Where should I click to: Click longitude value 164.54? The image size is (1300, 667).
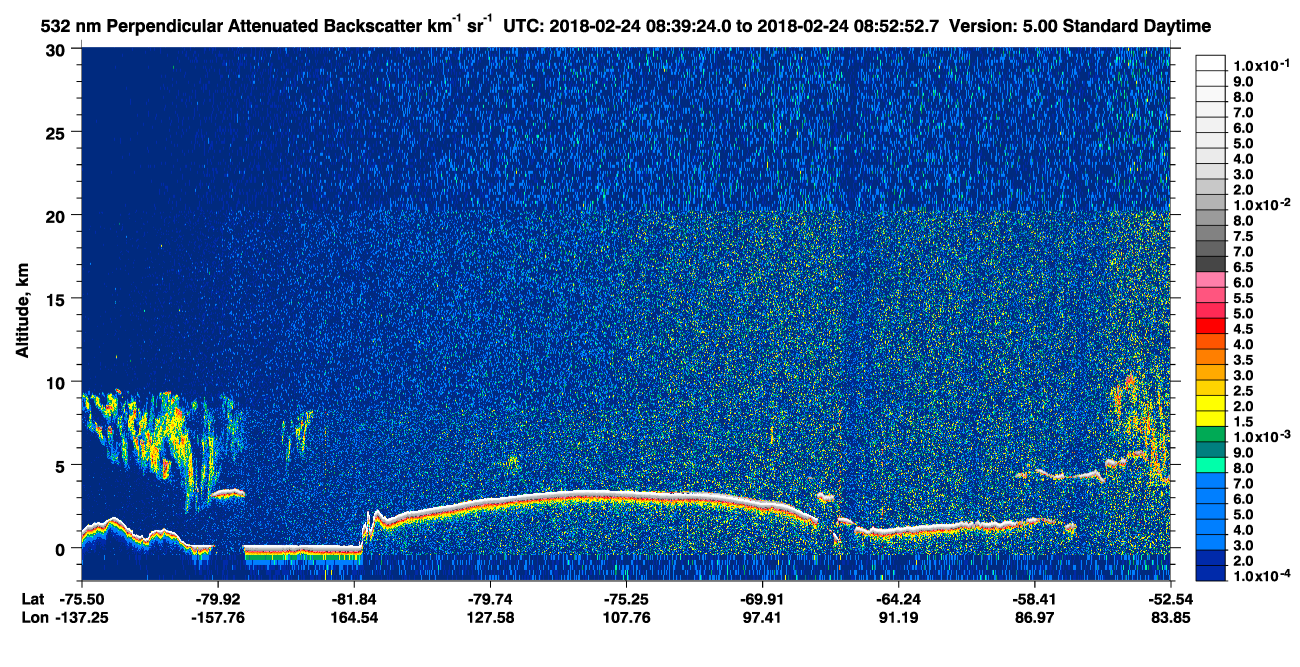click(x=355, y=617)
